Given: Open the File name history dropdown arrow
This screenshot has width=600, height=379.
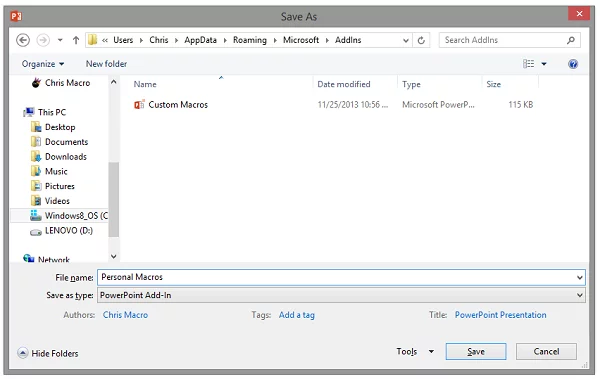Looking at the screenshot, I should coord(579,277).
